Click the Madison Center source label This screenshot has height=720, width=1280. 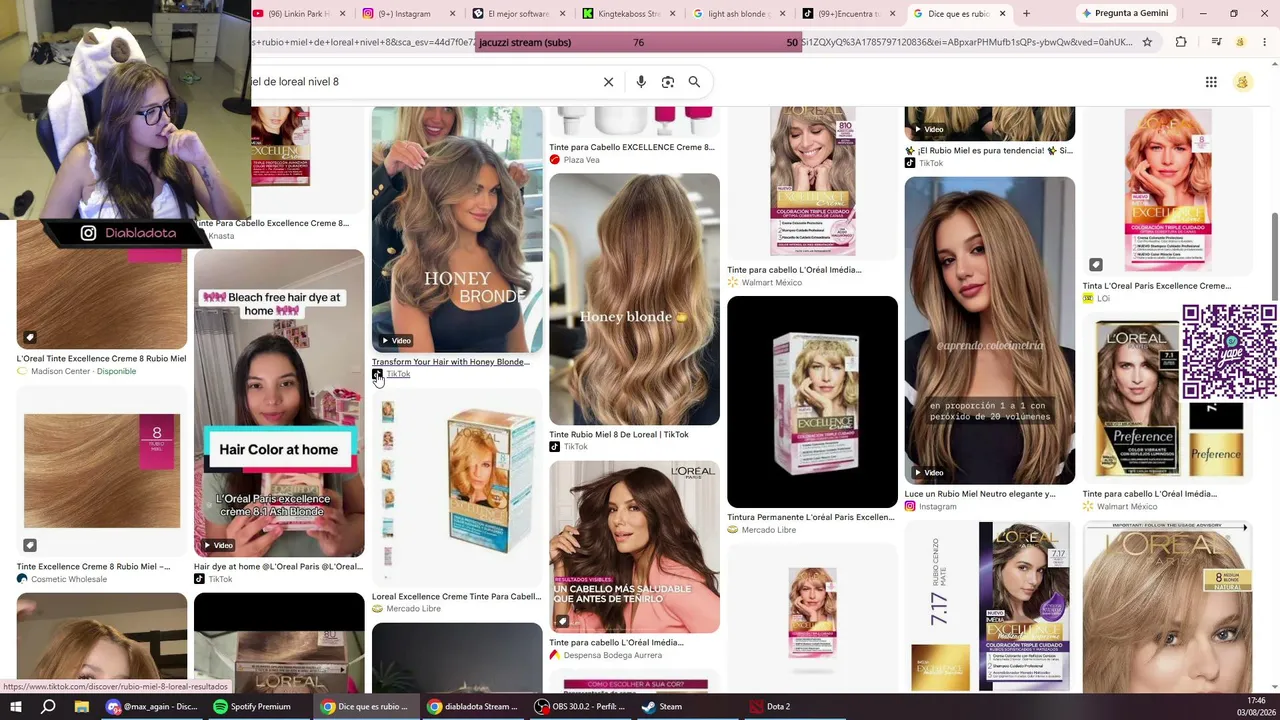tap(61, 371)
